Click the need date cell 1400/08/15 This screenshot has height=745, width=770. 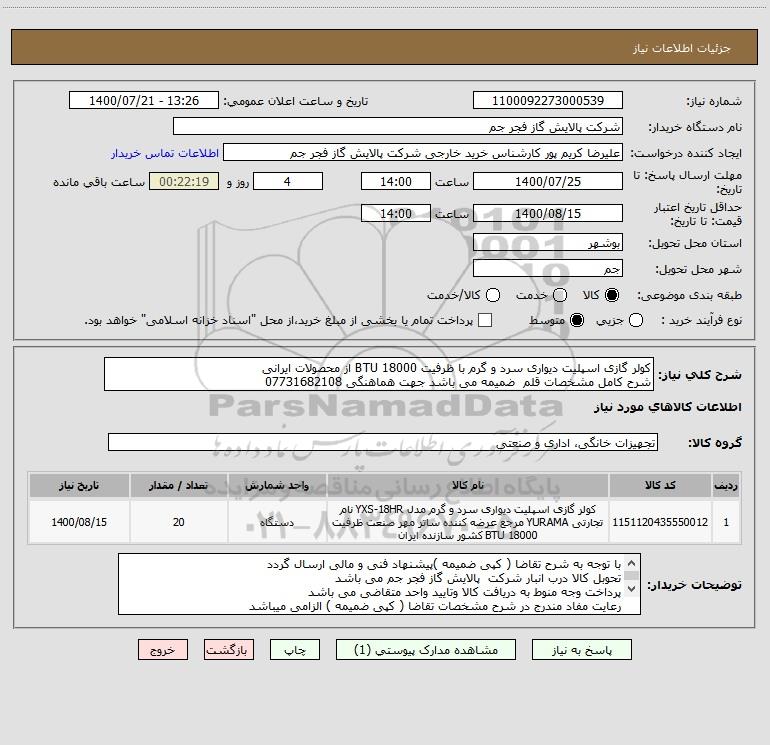click(x=79, y=522)
